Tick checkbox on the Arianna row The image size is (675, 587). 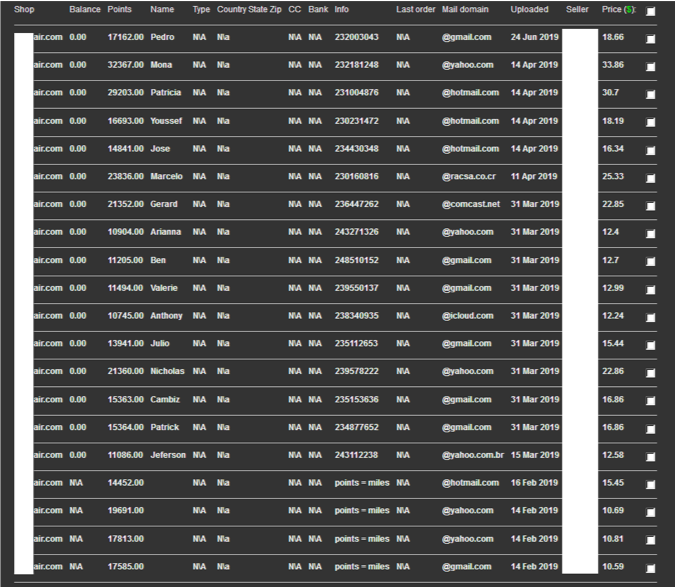pos(651,234)
